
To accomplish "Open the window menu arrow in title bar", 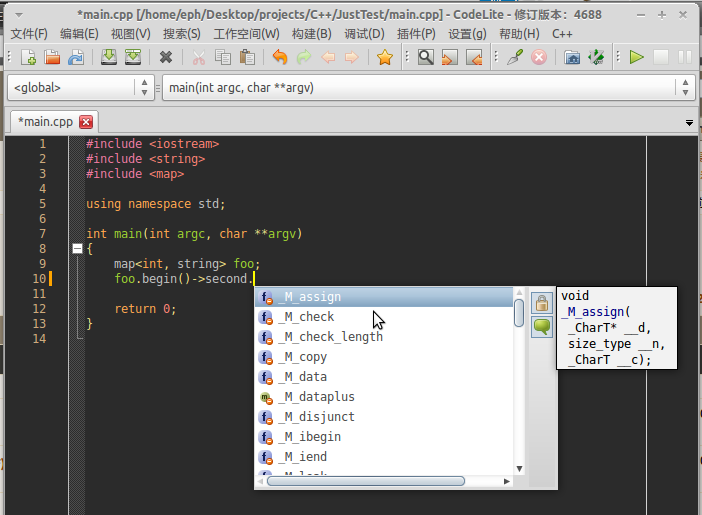I will point(19,15).
